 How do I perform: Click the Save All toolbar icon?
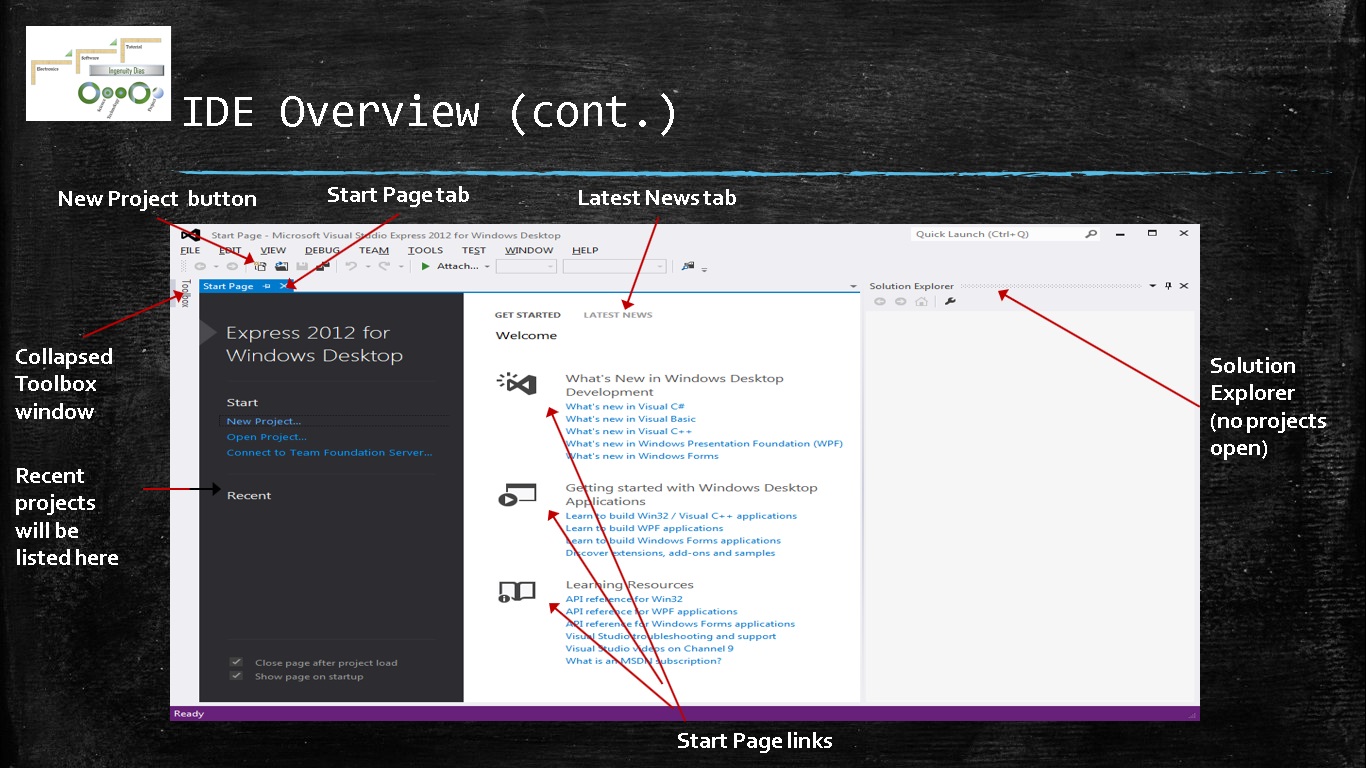pyautogui.click(x=322, y=266)
